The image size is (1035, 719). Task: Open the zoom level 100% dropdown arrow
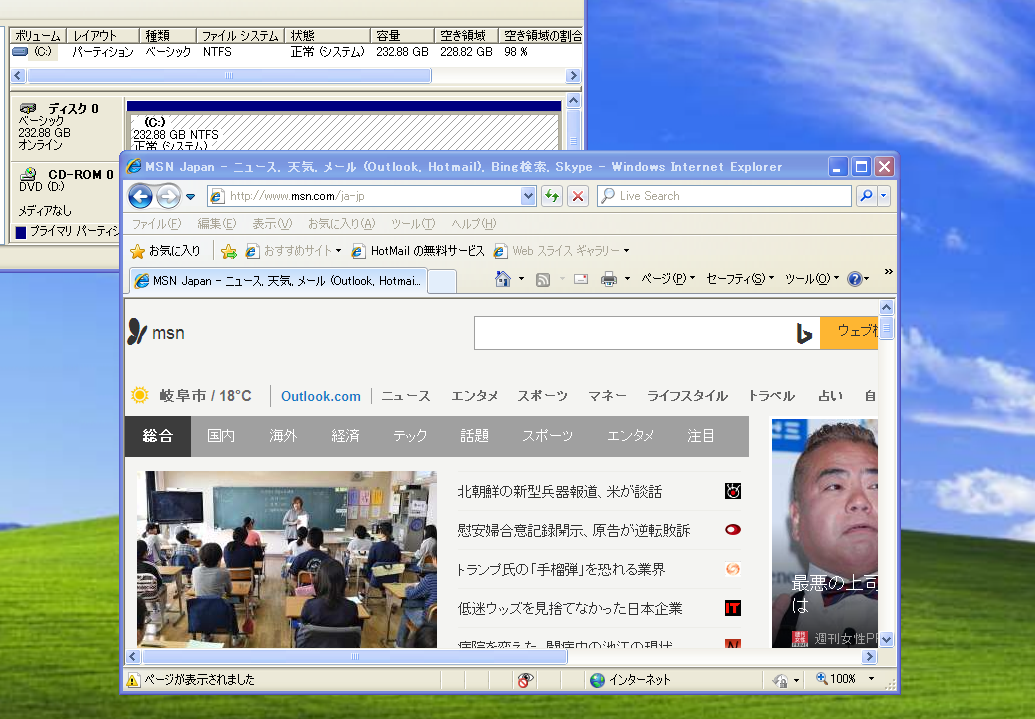[x=871, y=679]
